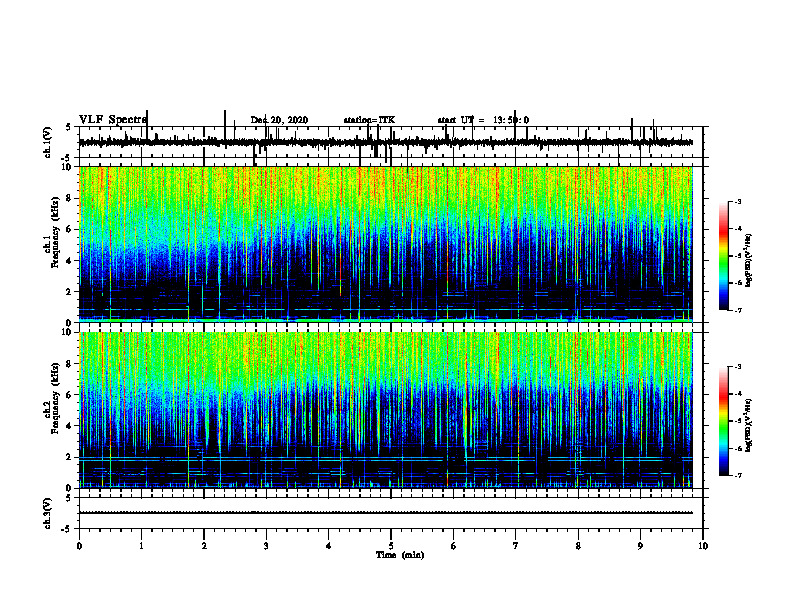Viewport: 792px width, 612px height.
Task: Click the "-3" label on ch.1 color bar
Action: 737,201
